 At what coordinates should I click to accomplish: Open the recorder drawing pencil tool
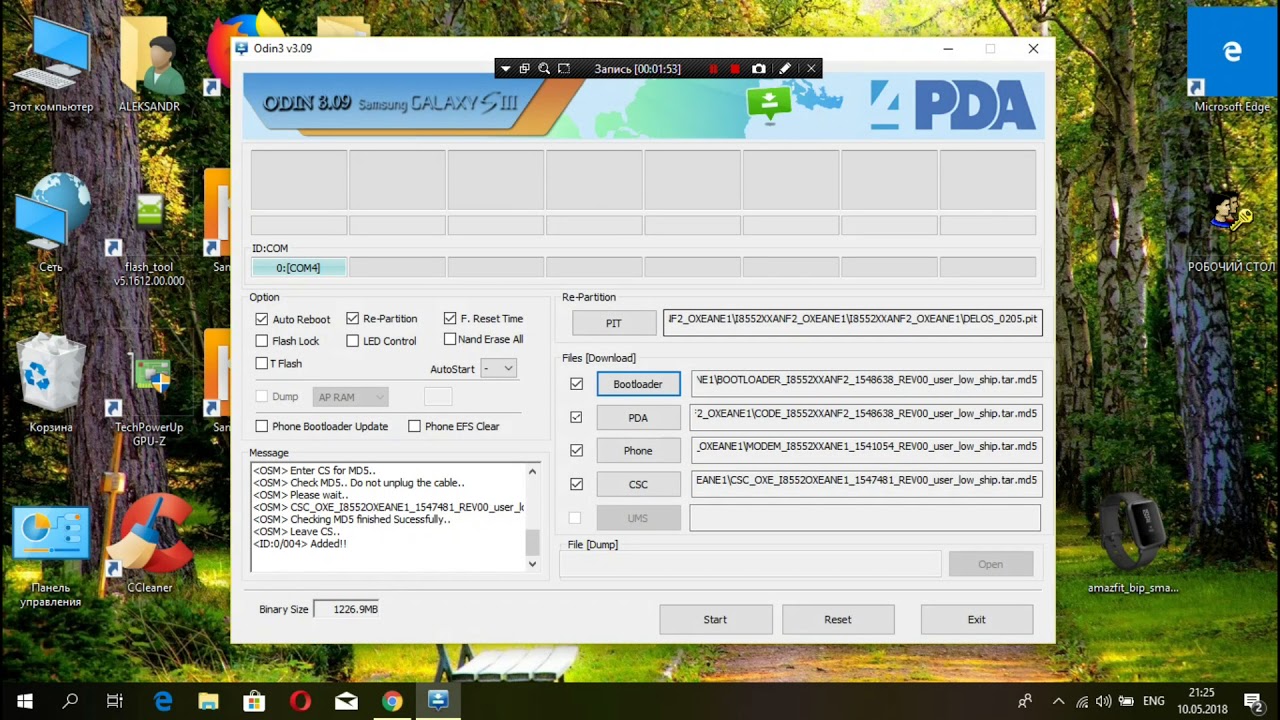pyautogui.click(x=785, y=69)
